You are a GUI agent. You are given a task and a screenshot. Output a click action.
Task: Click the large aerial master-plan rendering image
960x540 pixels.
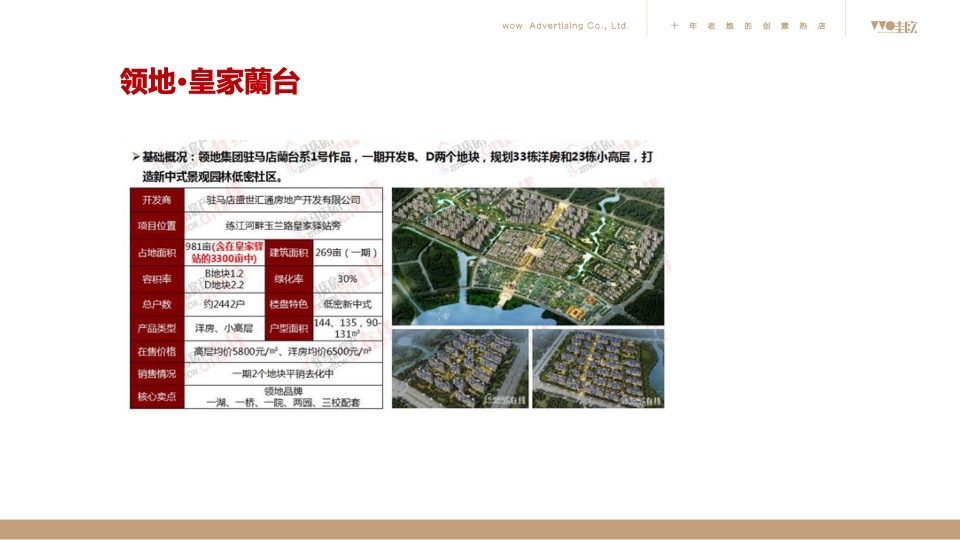pyautogui.click(x=528, y=257)
